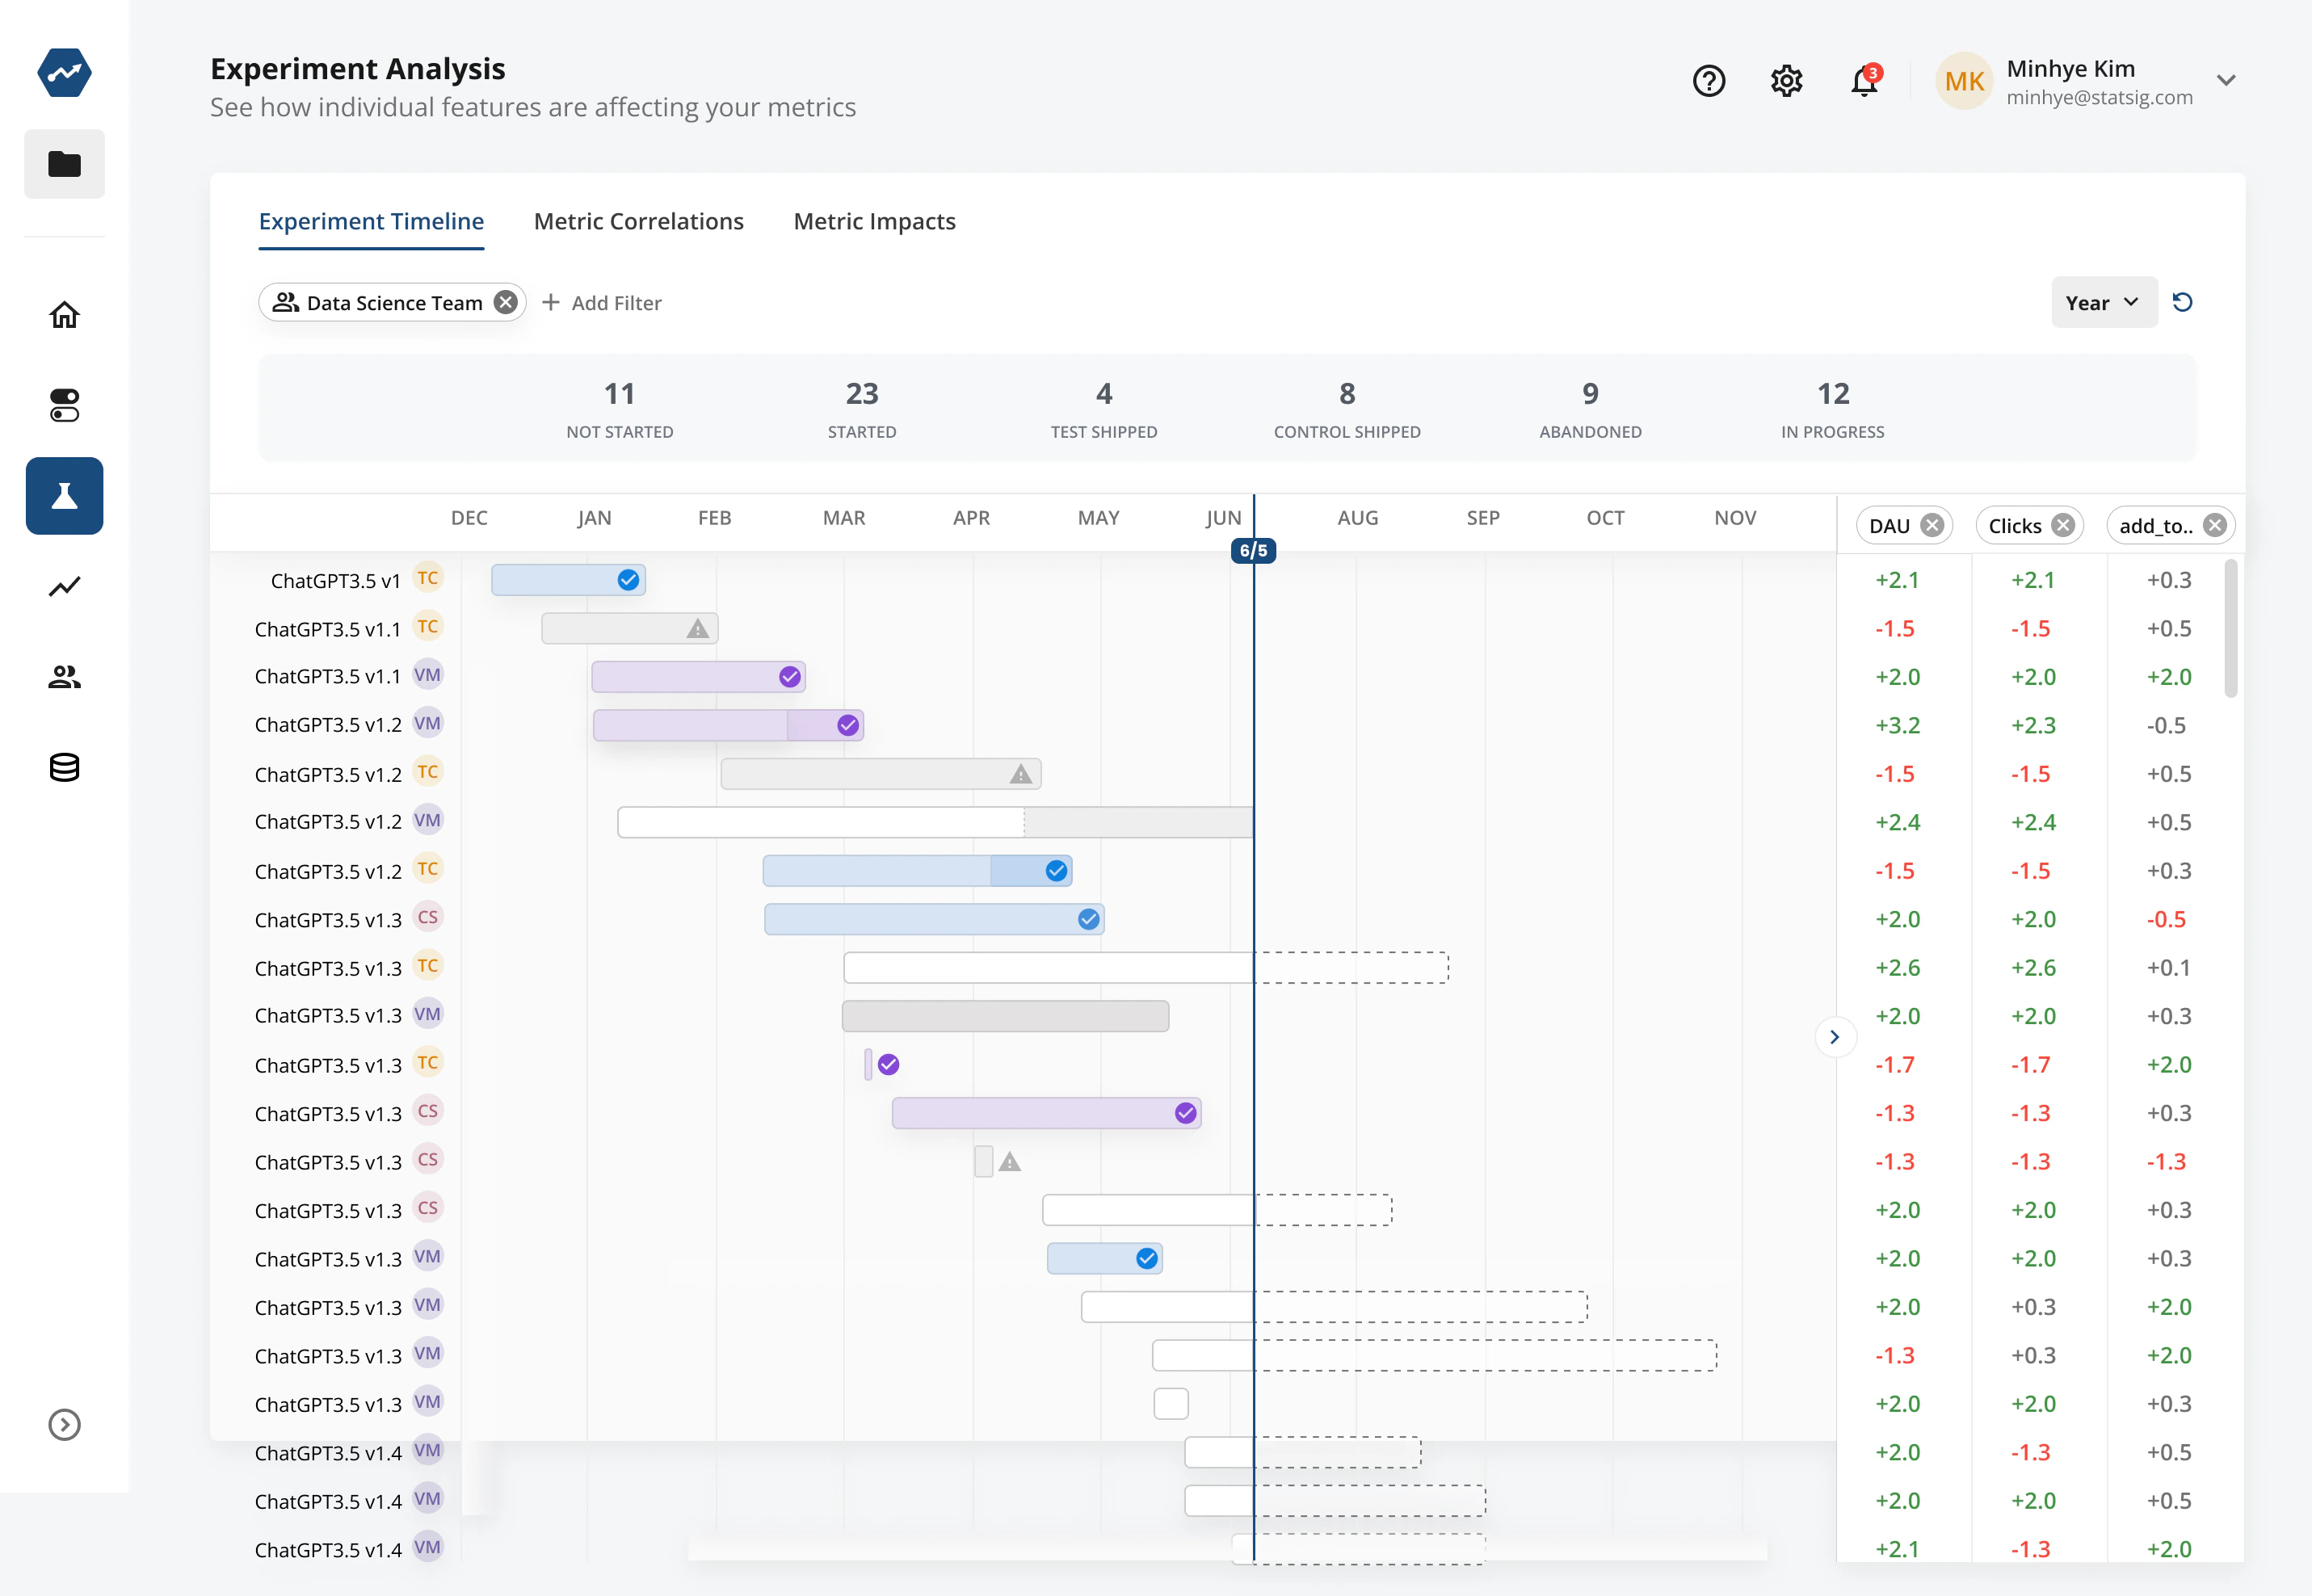Switch to the Metric Impacts tab
This screenshot has height=1596, width=2312.
874,221
